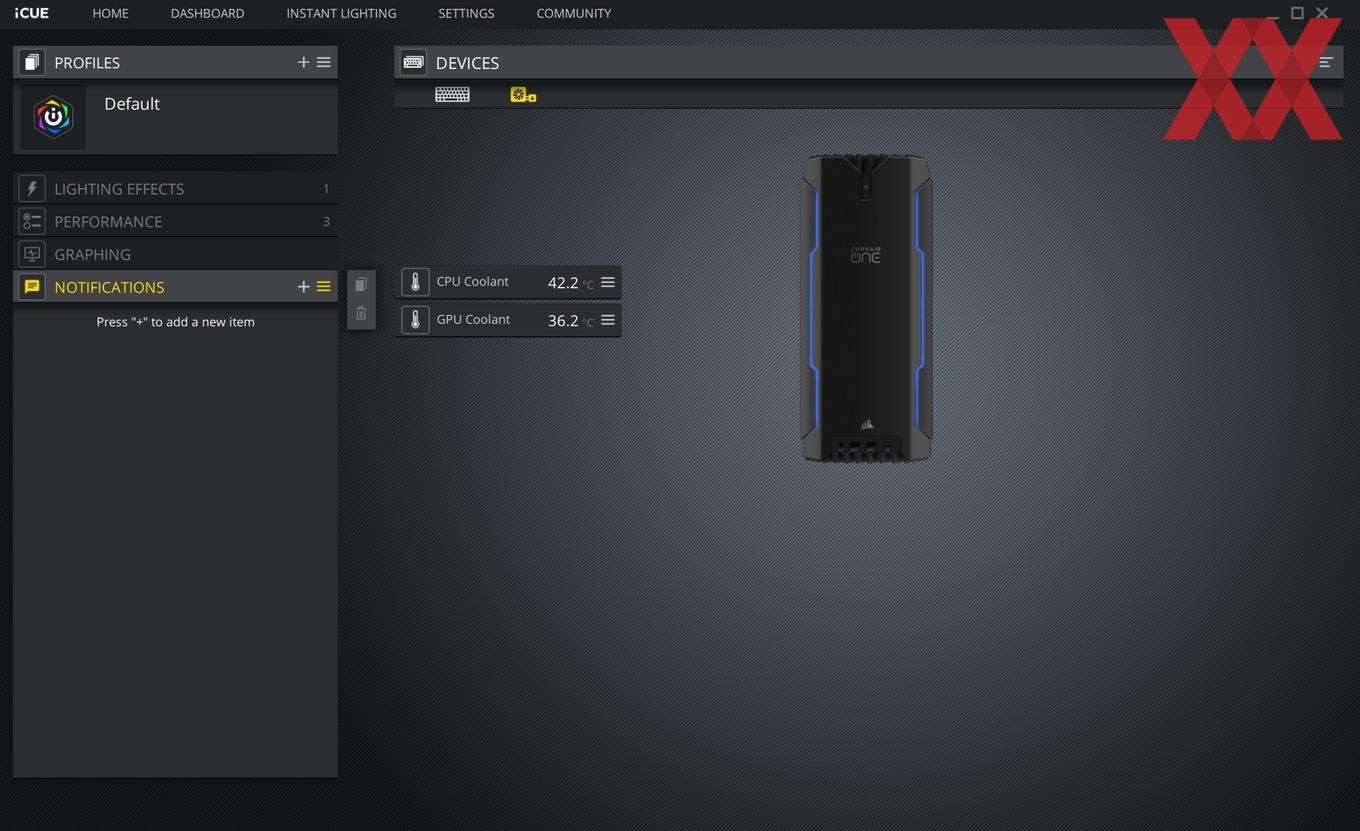
Task: Select the yellow Corsair One device icon
Action: coord(523,95)
